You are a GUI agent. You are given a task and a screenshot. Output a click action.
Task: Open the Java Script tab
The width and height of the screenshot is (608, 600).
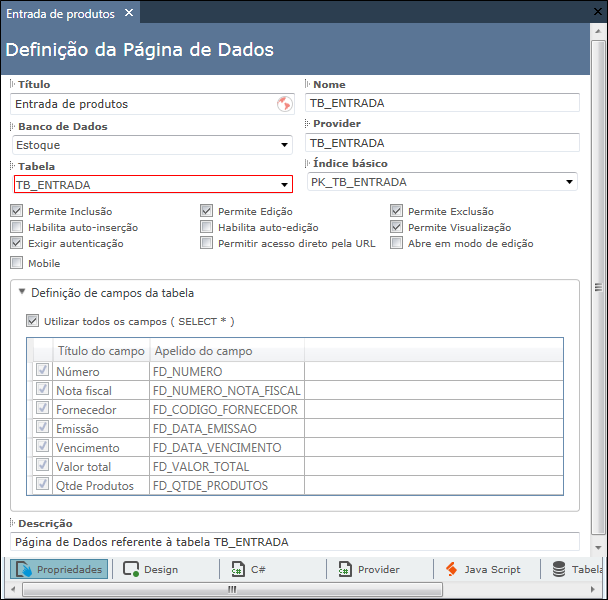pos(482,569)
